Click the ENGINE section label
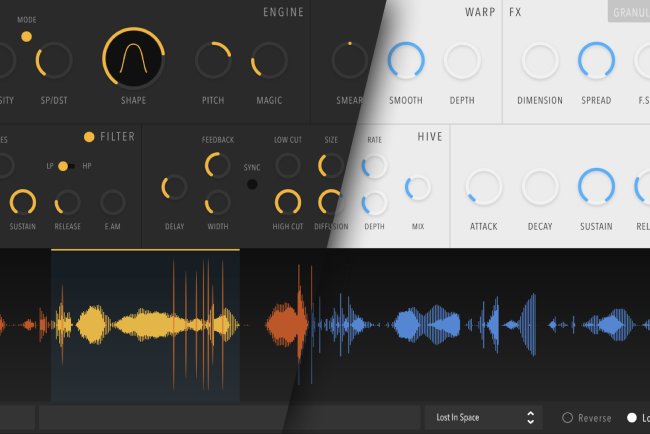The height and width of the screenshot is (434, 650). tap(284, 12)
